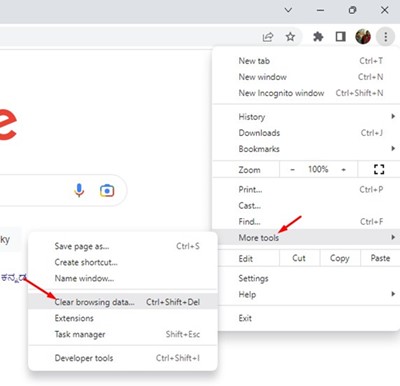Search by image with camera icon
This screenshot has height=386, width=400.
107,191
